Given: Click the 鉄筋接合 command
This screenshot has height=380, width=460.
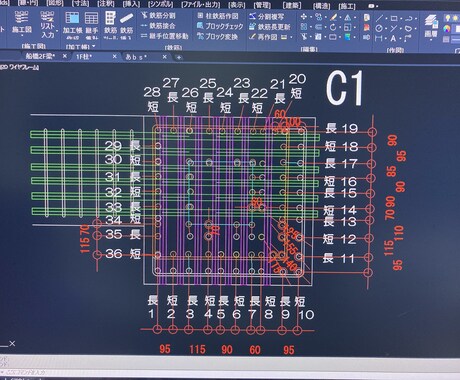Looking at the screenshot, I should tap(158, 26).
